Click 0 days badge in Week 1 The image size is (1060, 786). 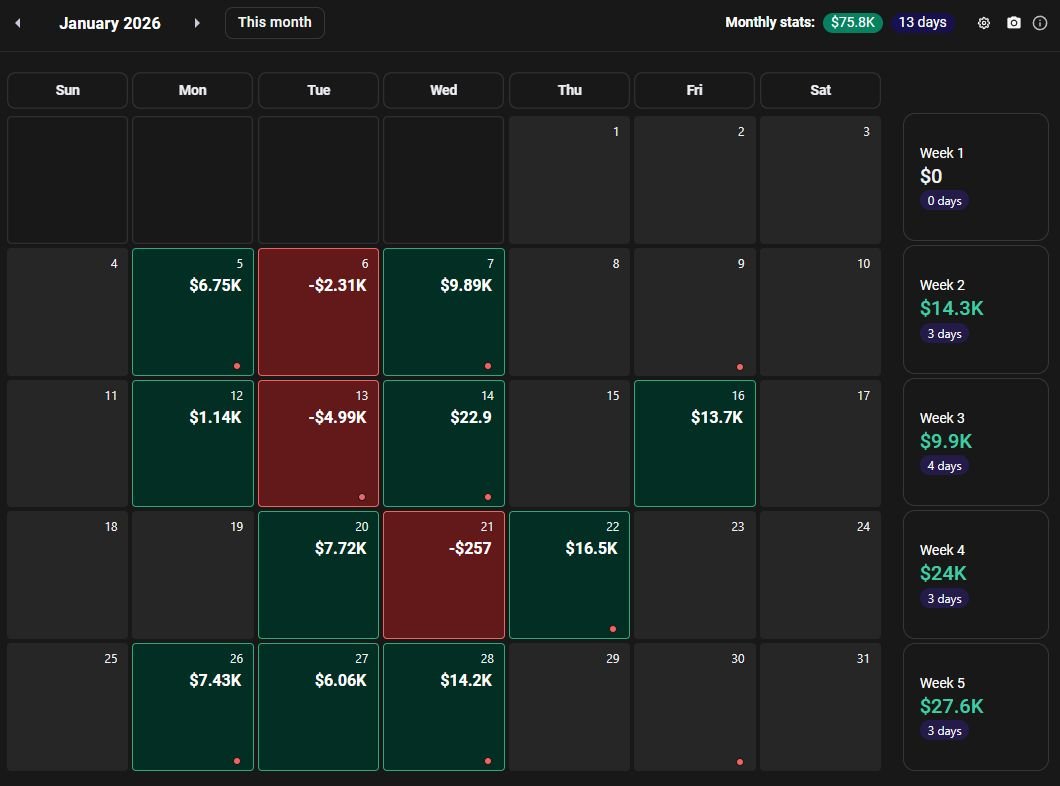(944, 201)
